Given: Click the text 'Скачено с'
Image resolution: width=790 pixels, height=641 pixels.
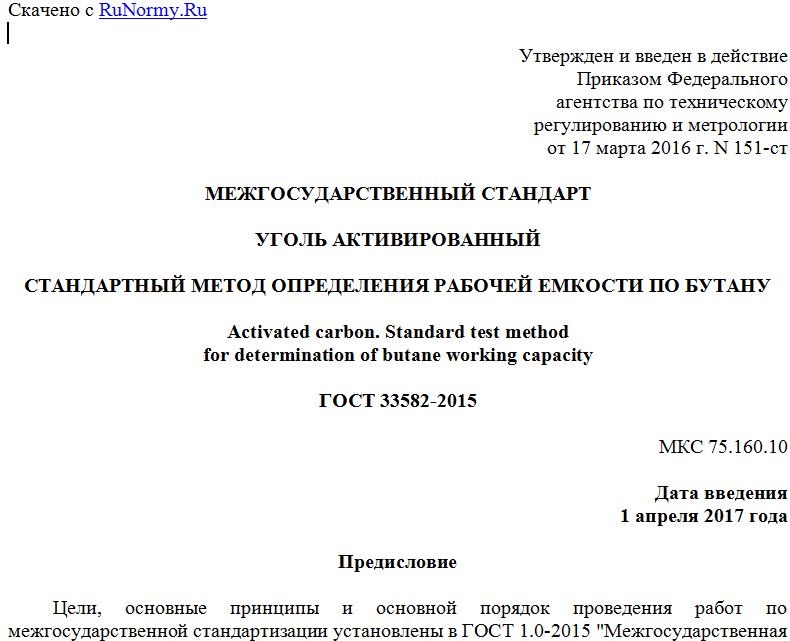Looking at the screenshot, I should tap(50, 11).
